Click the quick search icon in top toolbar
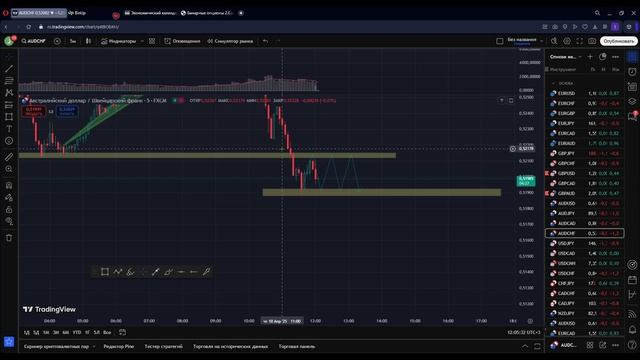 [x=554, y=41]
